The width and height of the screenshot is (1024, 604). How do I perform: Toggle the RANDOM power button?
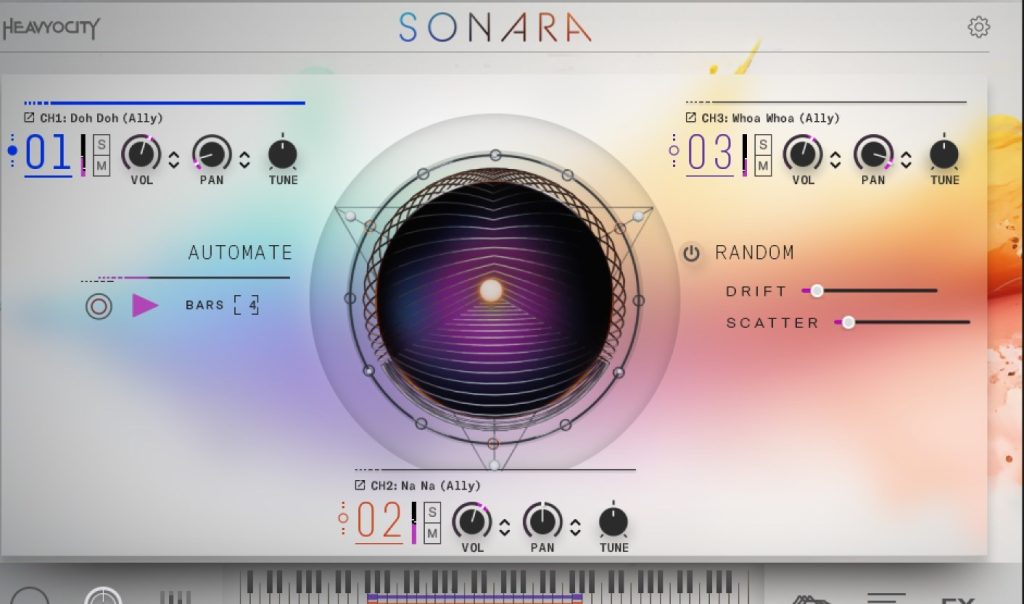(x=691, y=253)
